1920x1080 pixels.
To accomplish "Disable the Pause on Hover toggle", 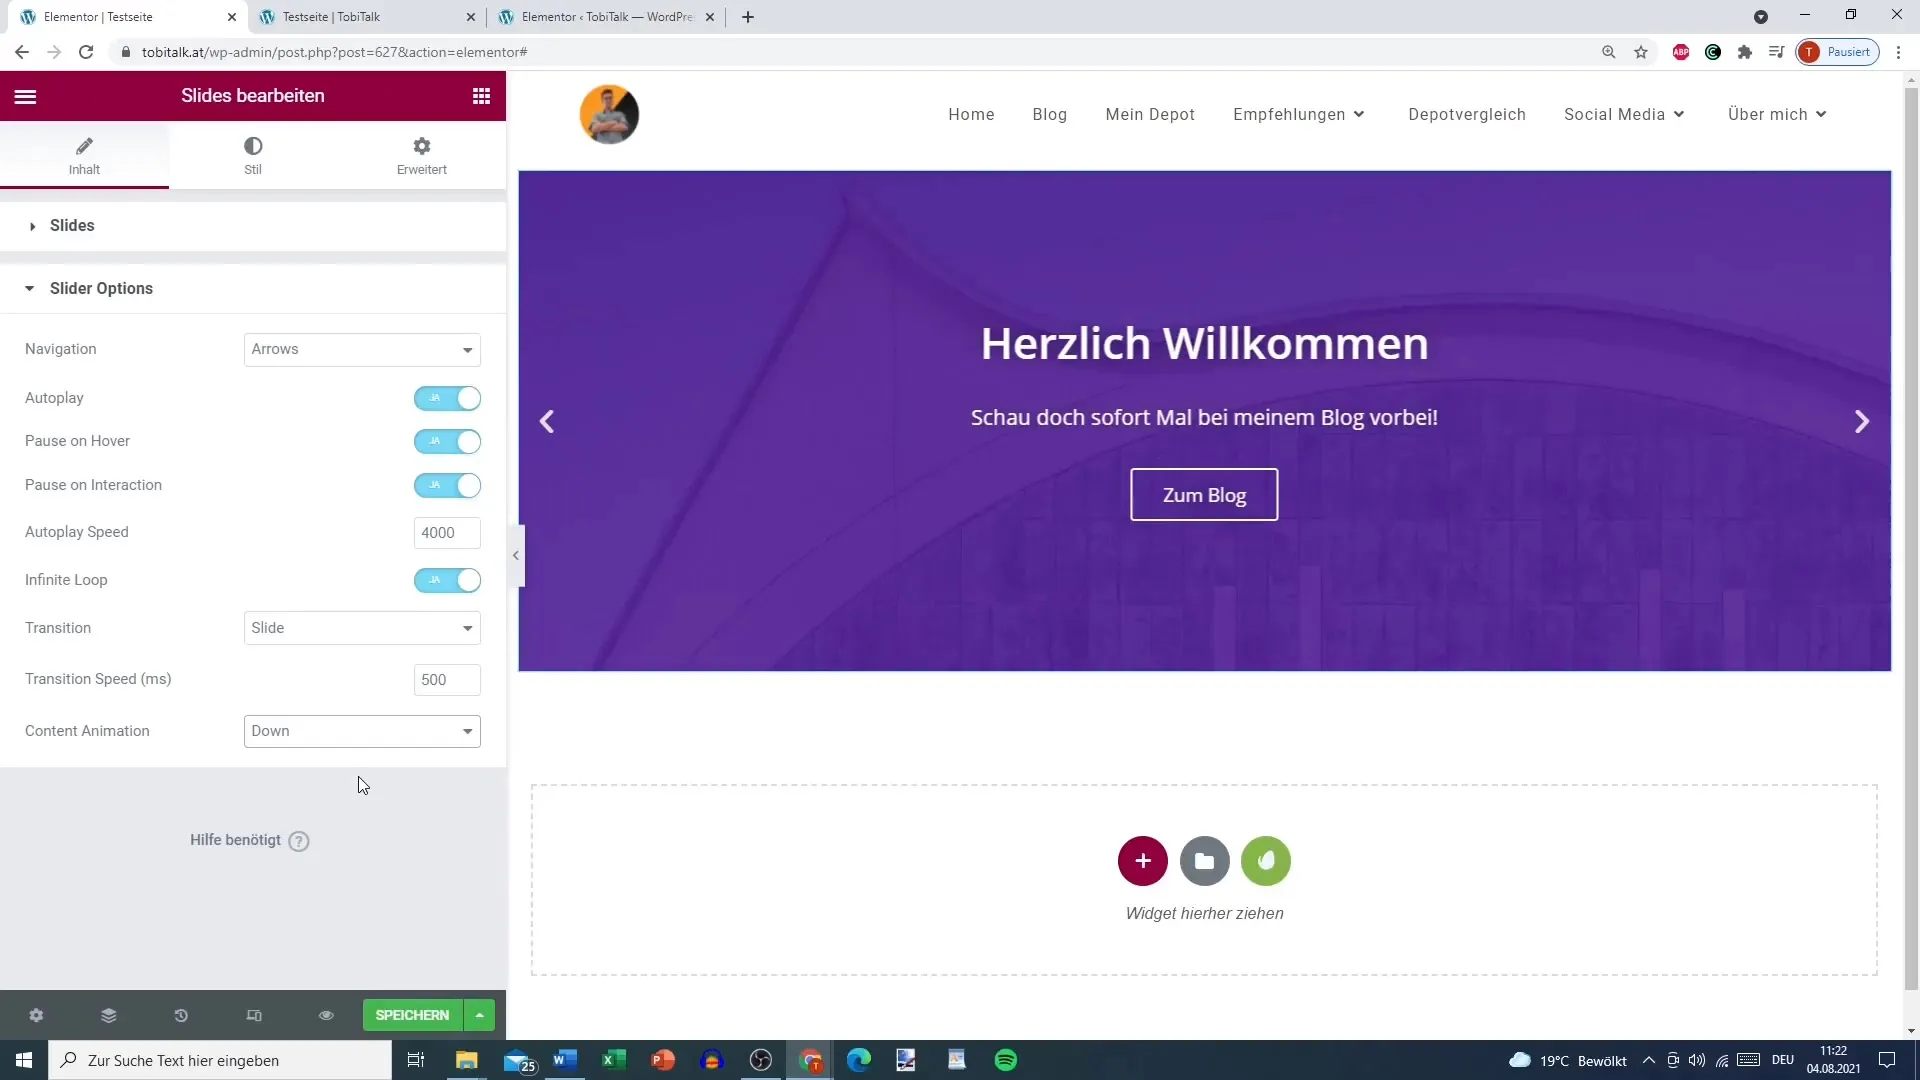I will pyautogui.click(x=447, y=440).
